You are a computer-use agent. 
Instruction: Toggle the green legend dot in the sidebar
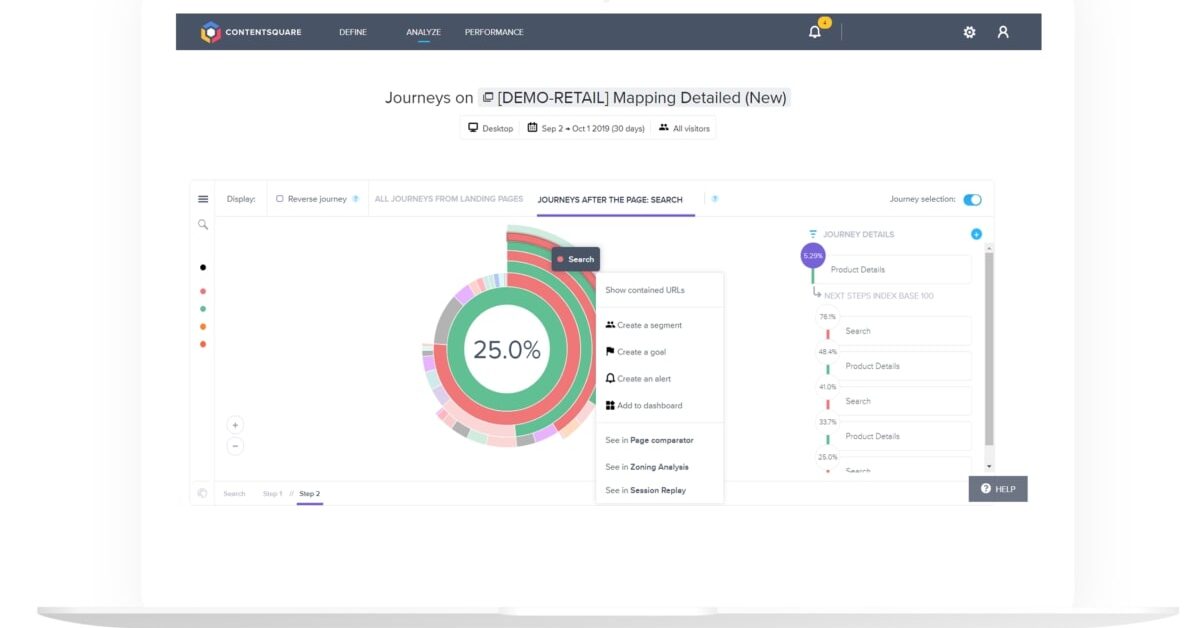coord(203,306)
